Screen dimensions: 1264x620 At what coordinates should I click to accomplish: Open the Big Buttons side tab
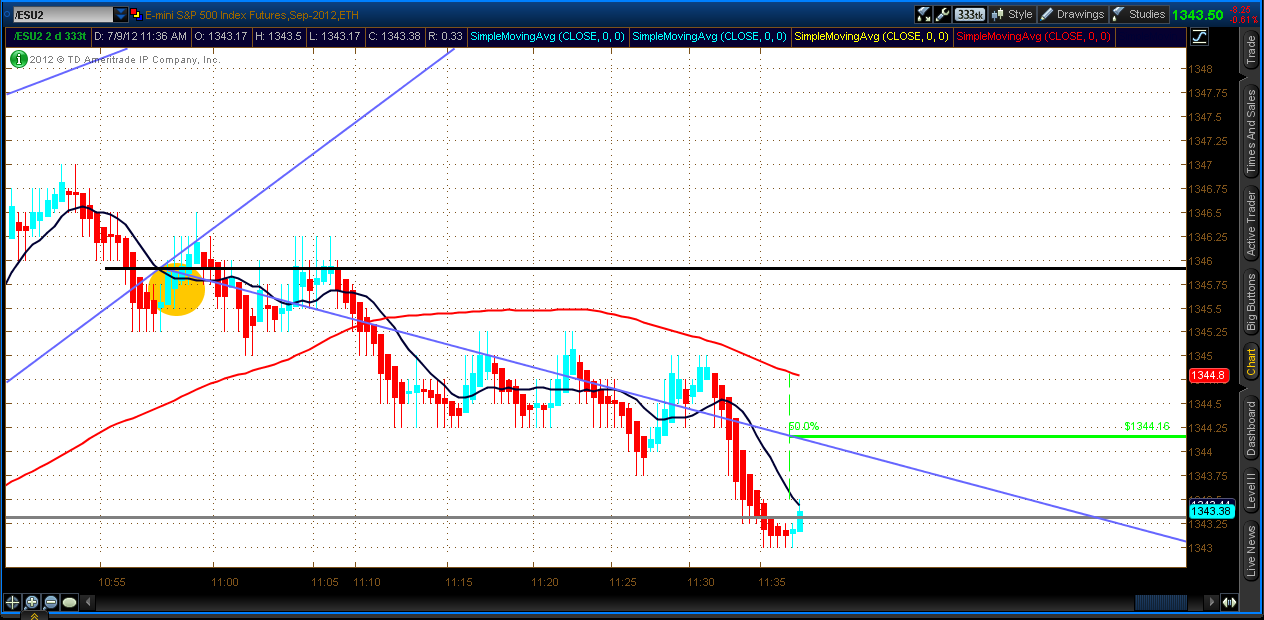(1250, 302)
